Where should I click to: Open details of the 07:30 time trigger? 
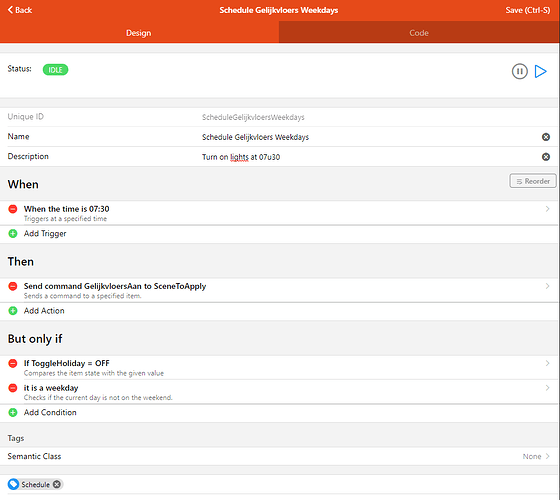pyautogui.click(x=547, y=209)
